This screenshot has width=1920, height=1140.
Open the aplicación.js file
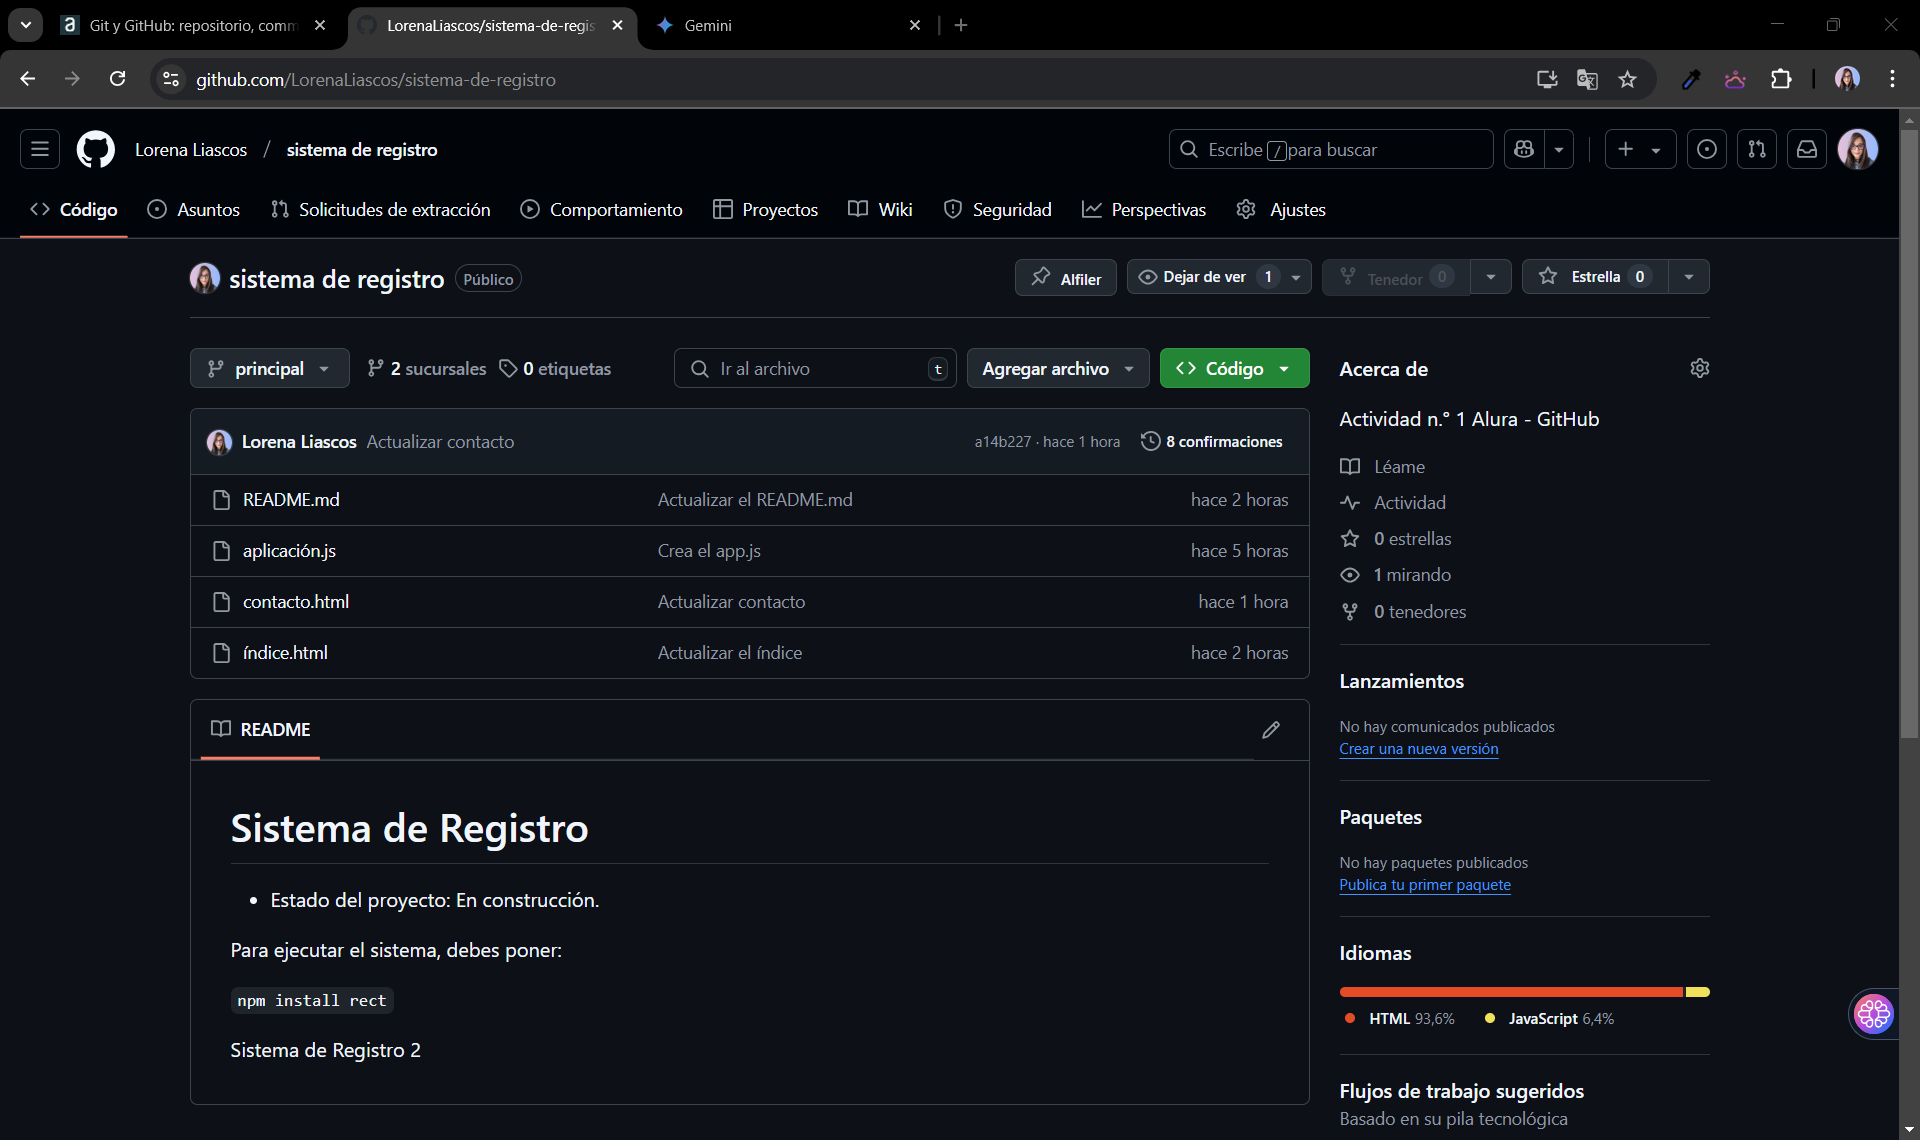click(289, 550)
